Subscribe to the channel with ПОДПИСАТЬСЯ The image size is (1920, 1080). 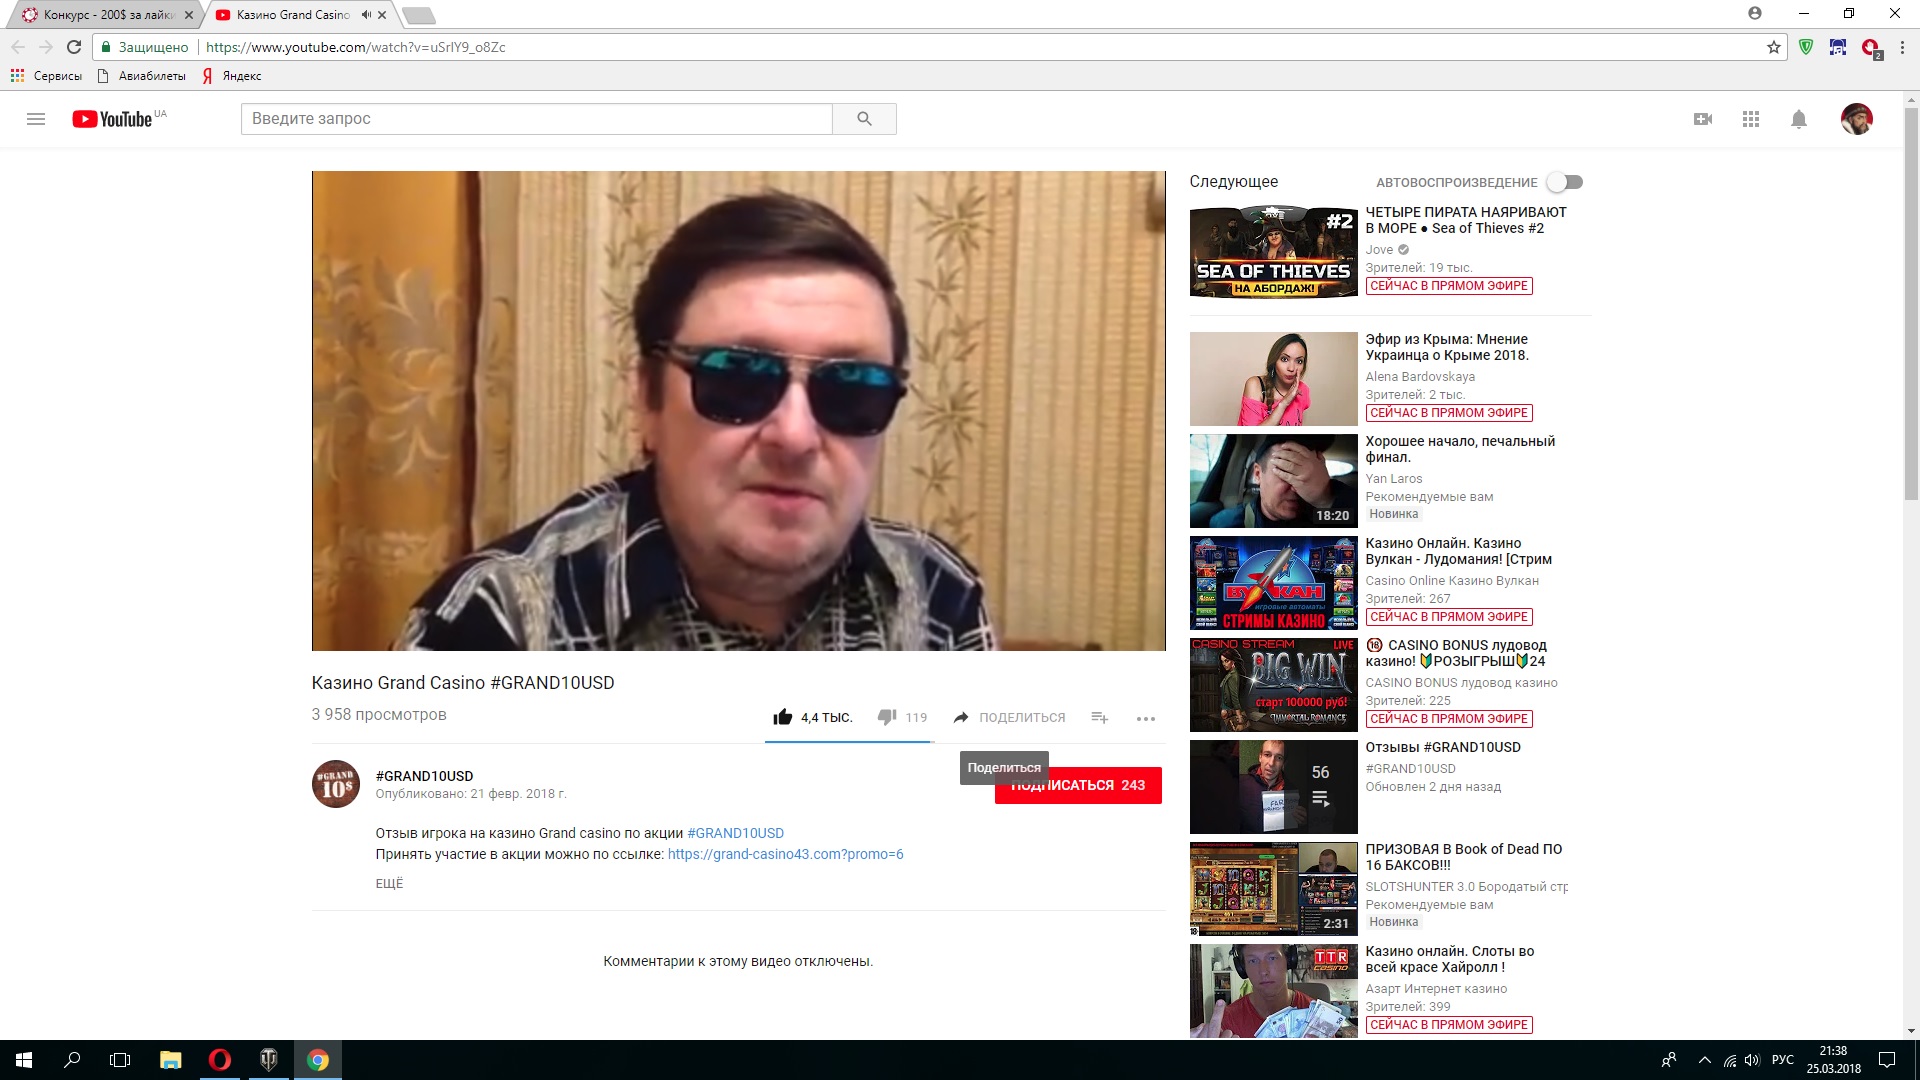(1078, 785)
